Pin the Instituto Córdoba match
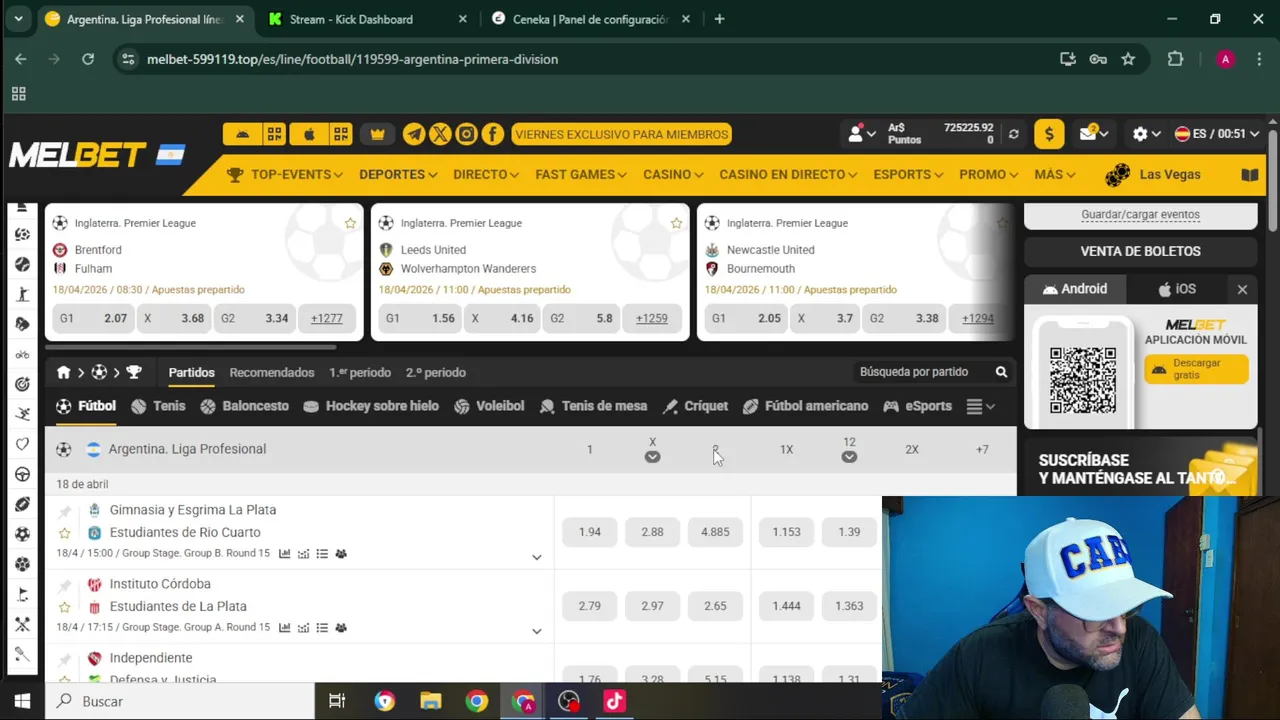The height and width of the screenshot is (720, 1280). click(x=65, y=585)
